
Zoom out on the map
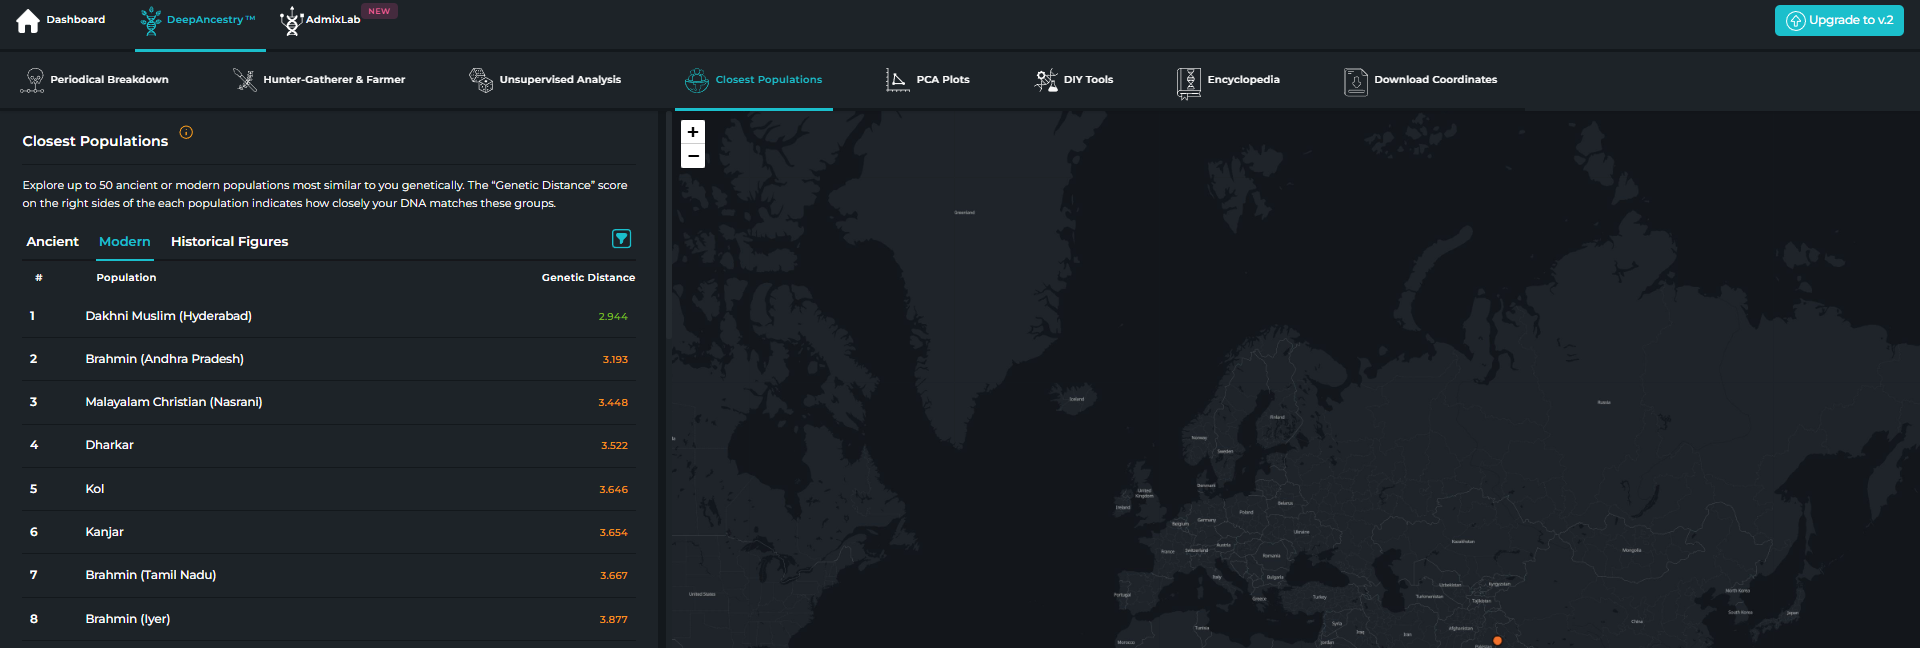tap(693, 156)
